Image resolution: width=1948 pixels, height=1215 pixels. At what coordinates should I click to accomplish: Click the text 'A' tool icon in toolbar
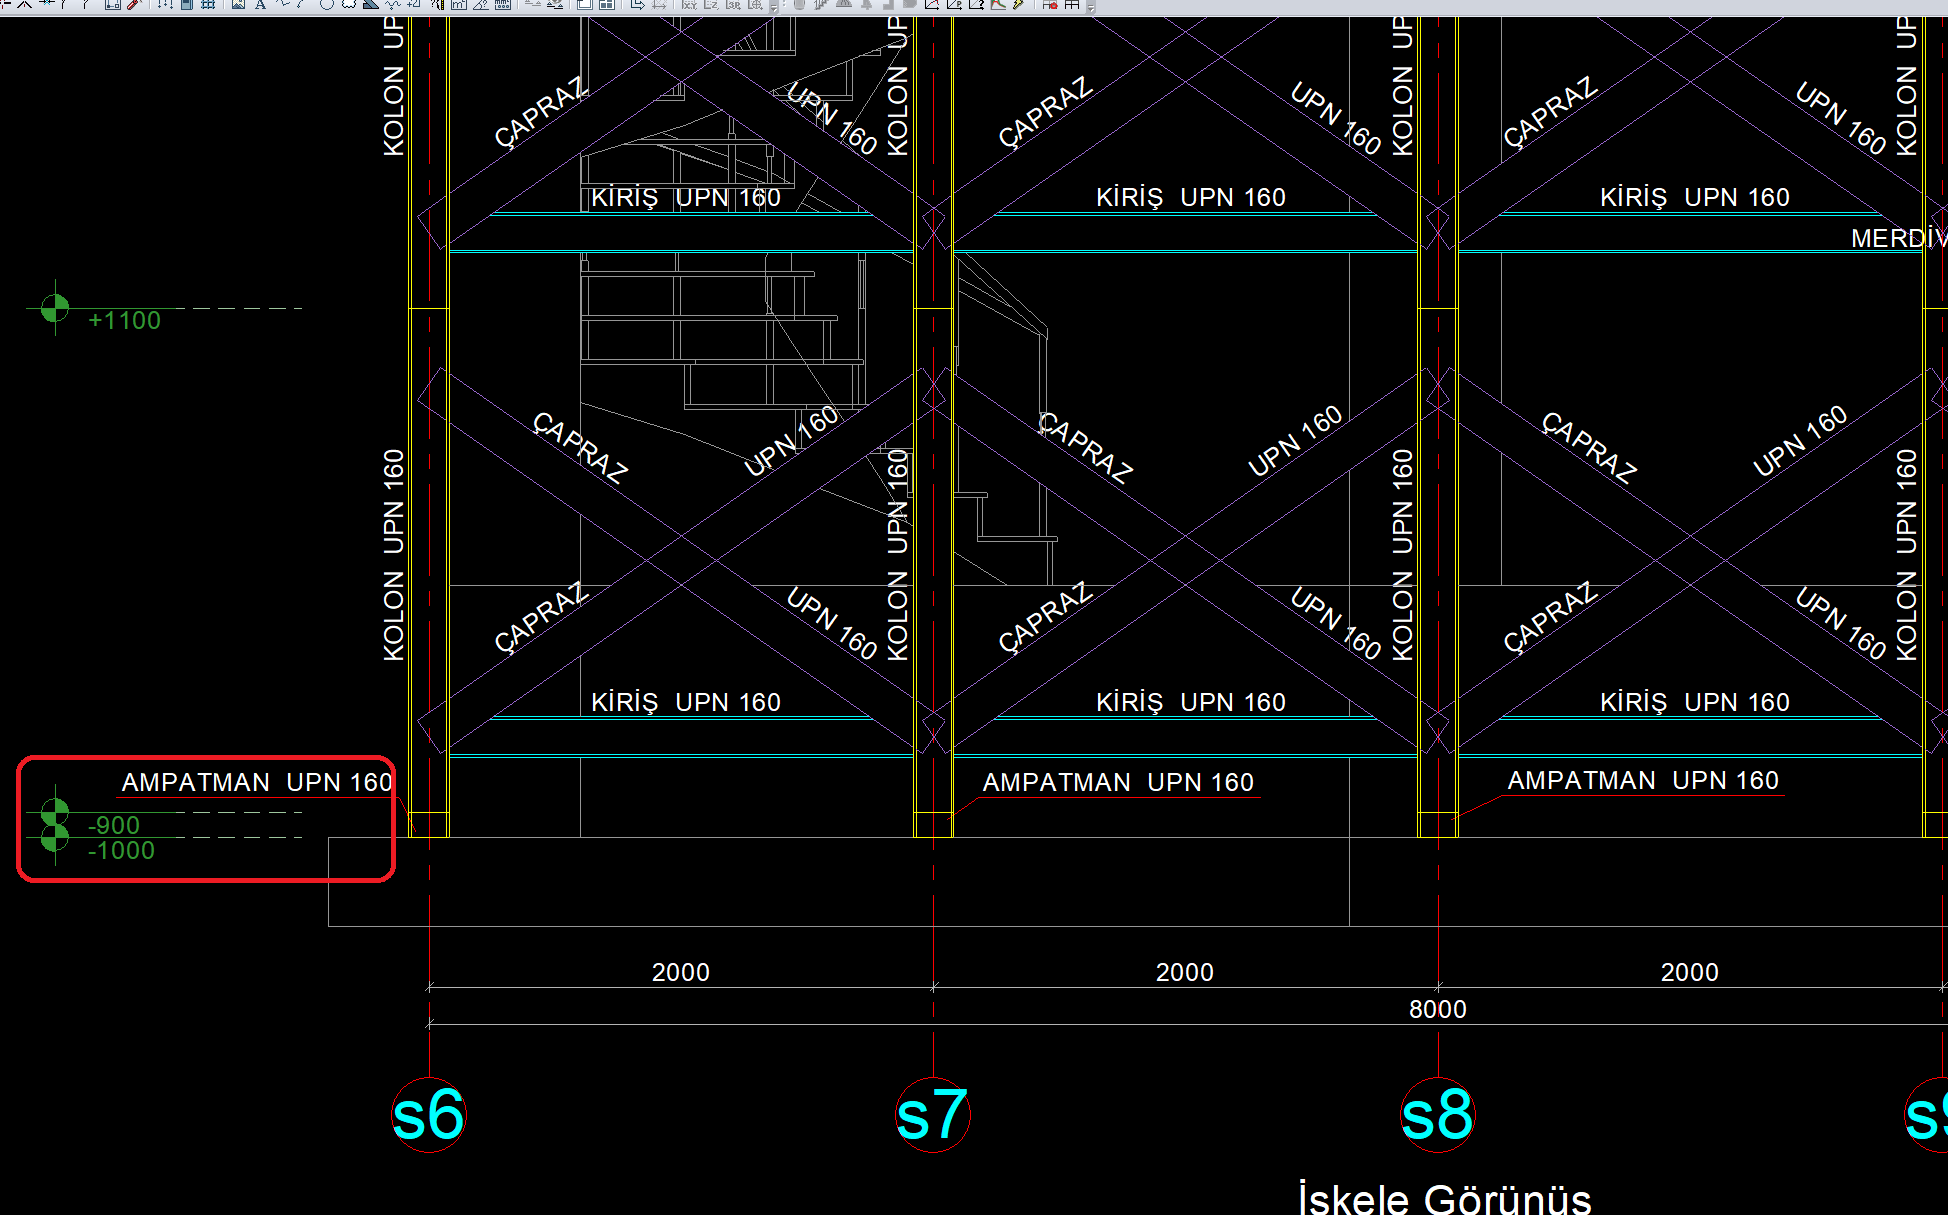pyautogui.click(x=260, y=5)
